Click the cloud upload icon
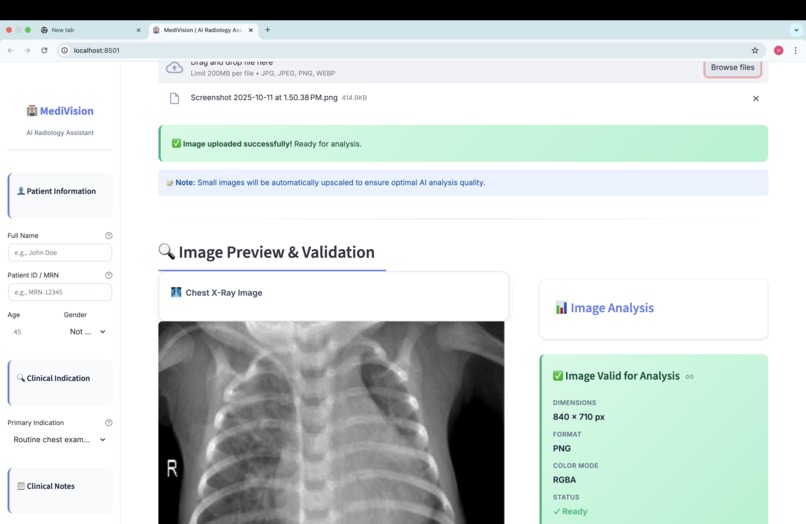 (174, 67)
